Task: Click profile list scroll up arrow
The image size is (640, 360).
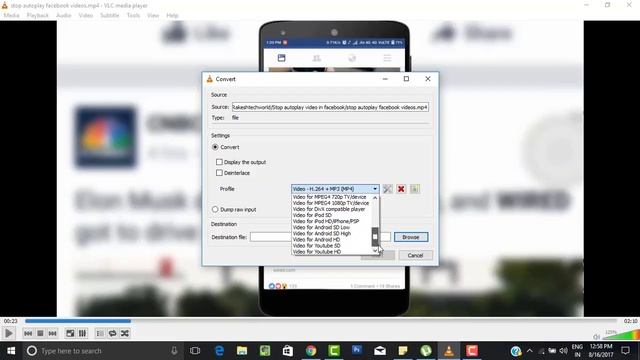Action: [375, 198]
